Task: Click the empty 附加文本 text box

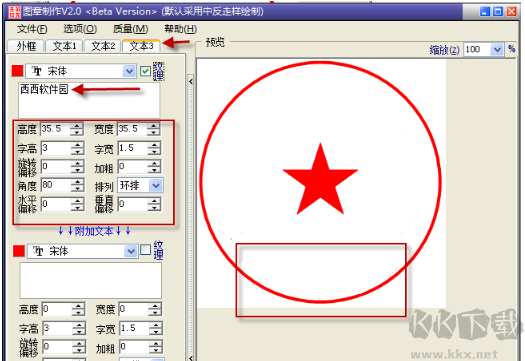Action: tap(91, 280)
